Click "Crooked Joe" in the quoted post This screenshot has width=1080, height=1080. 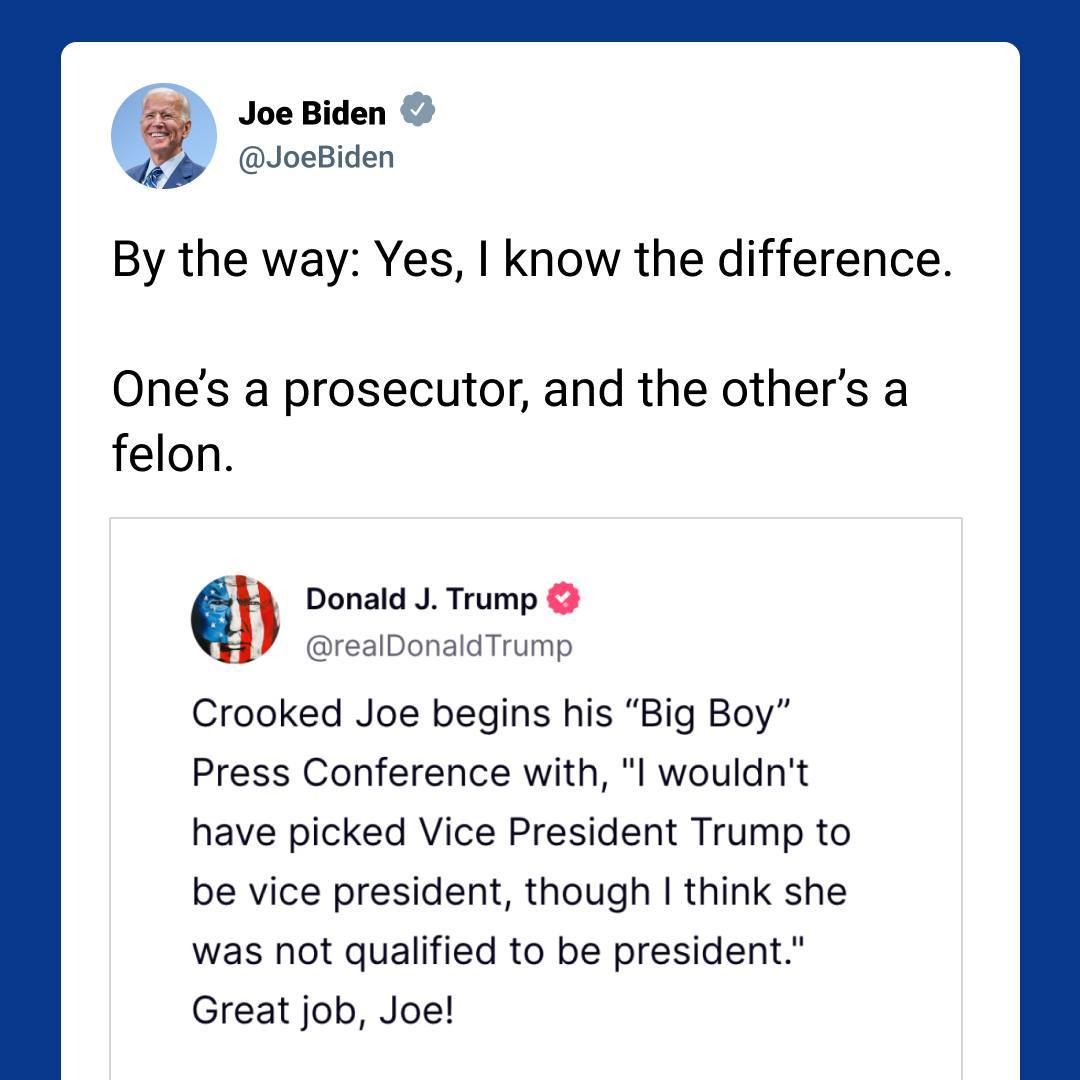pos(288,713)
